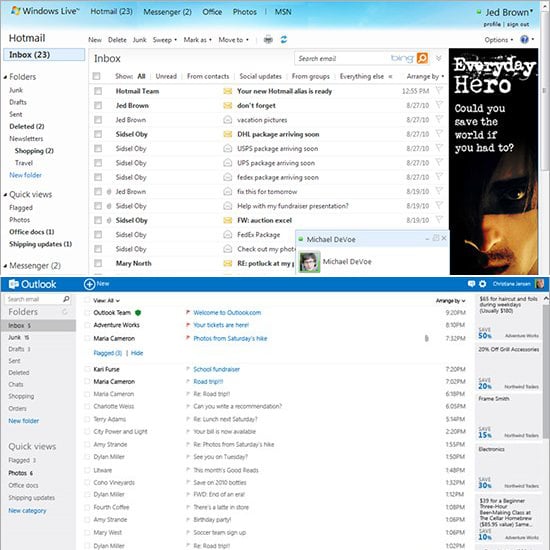Open the Options dropdown in Hotmail
The height and width of the screenshot is (550, 550).
[498, 40]
